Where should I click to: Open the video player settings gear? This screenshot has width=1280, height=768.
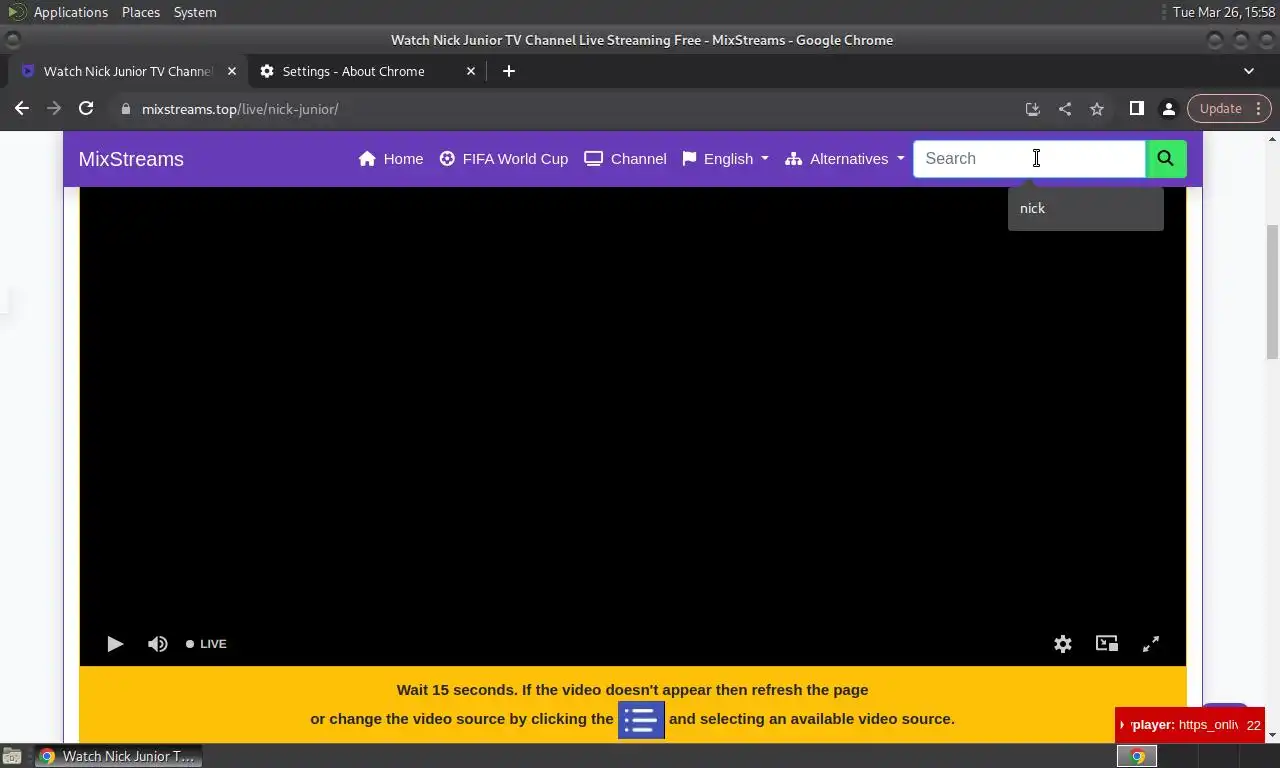point(1063,644)
